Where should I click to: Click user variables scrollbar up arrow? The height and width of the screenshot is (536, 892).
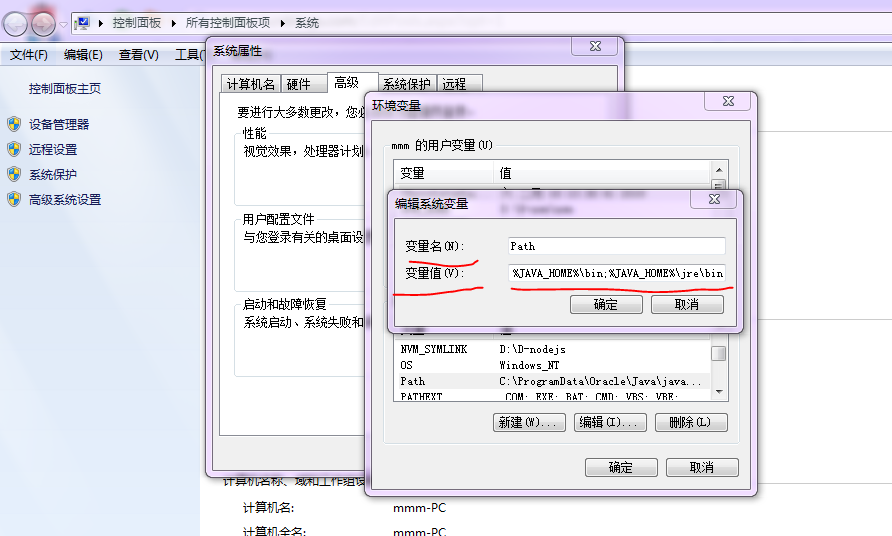(719, 170)
